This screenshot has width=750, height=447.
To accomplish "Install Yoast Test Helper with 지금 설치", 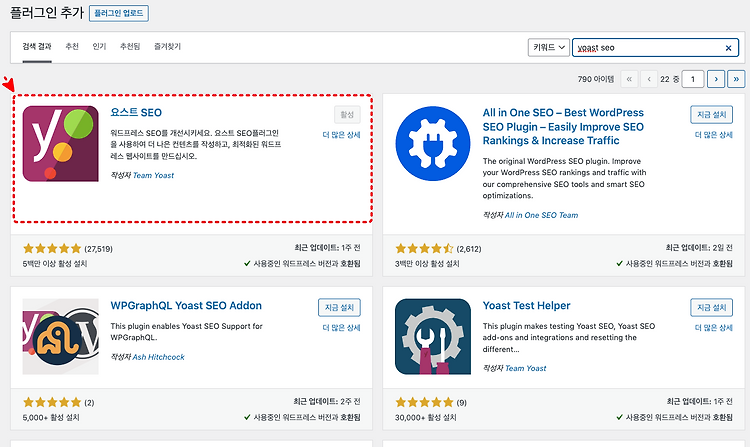I will click(711, 307).
